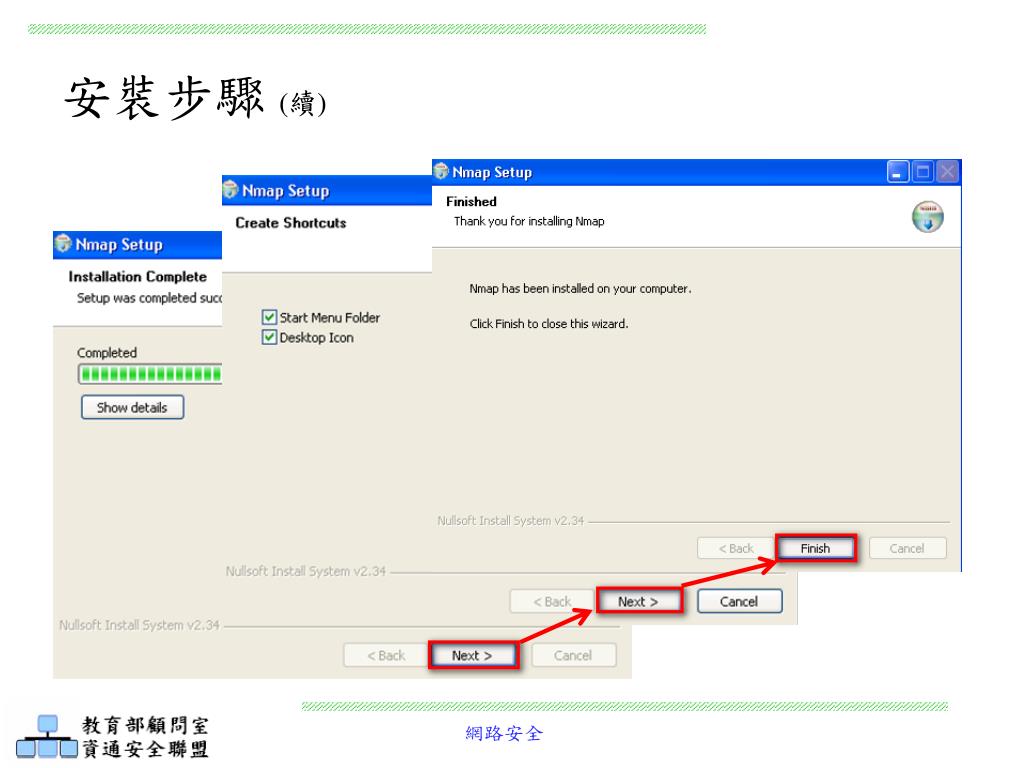This screenshot has height=768, width=1024.
Task: Click '教育部顧問室' footer text
Action: click(145, 725)
